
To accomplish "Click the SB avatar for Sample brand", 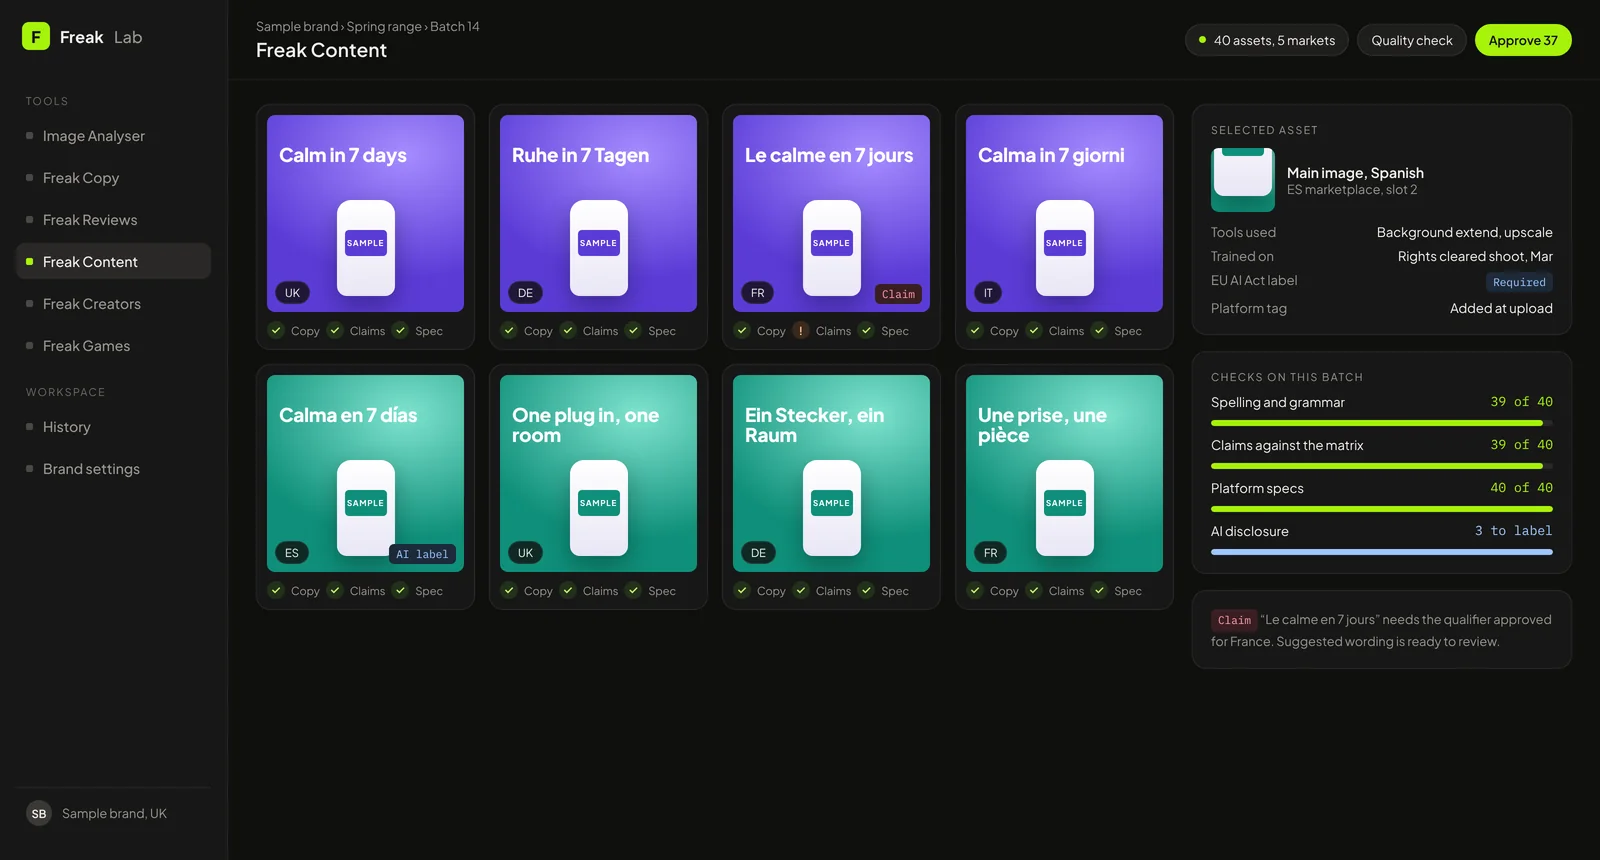I will [x=39, y=813].
